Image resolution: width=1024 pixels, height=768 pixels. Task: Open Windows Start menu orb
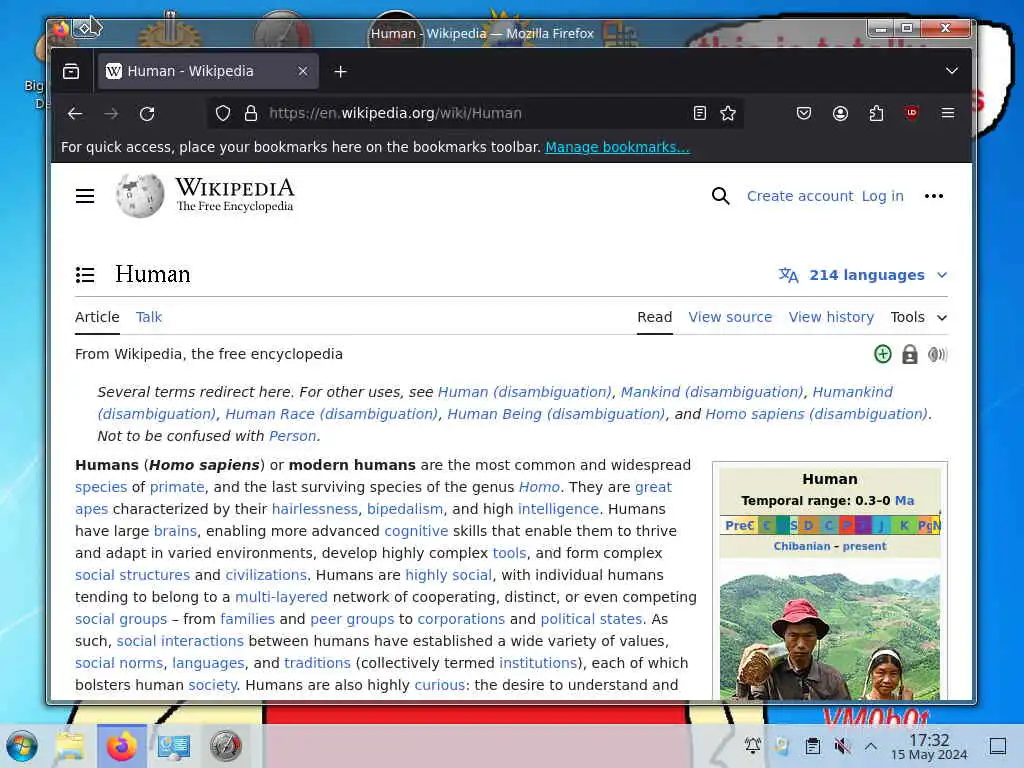pos(22,746)
